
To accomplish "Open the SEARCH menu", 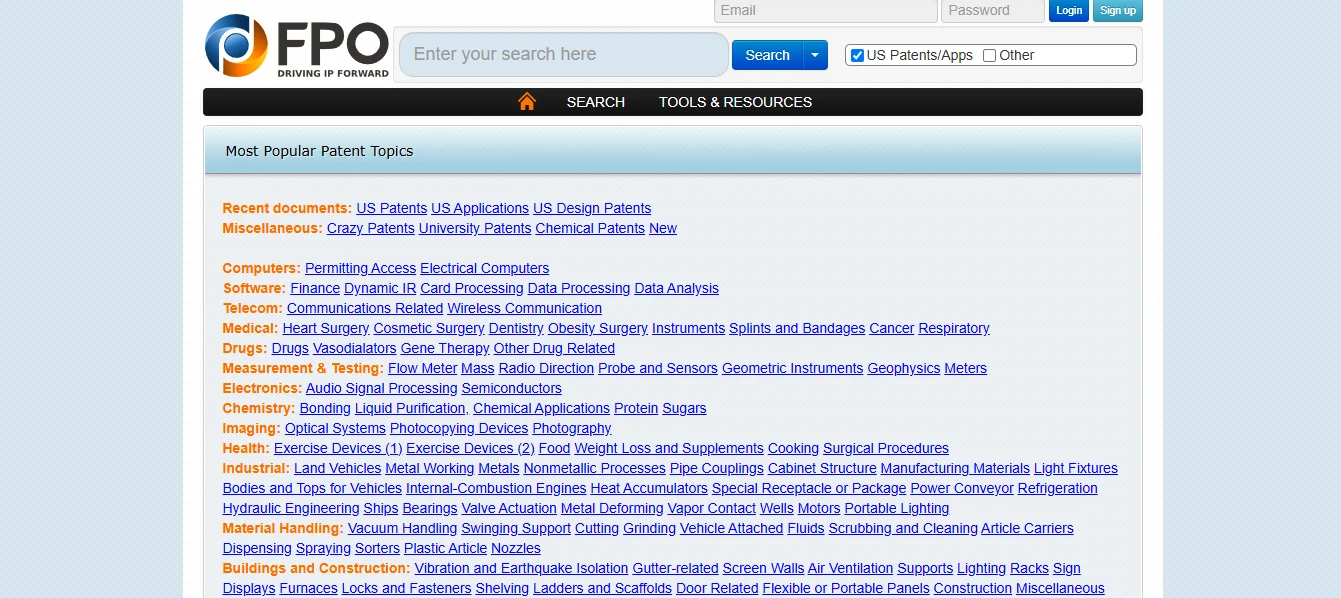I will coord(595,102).
